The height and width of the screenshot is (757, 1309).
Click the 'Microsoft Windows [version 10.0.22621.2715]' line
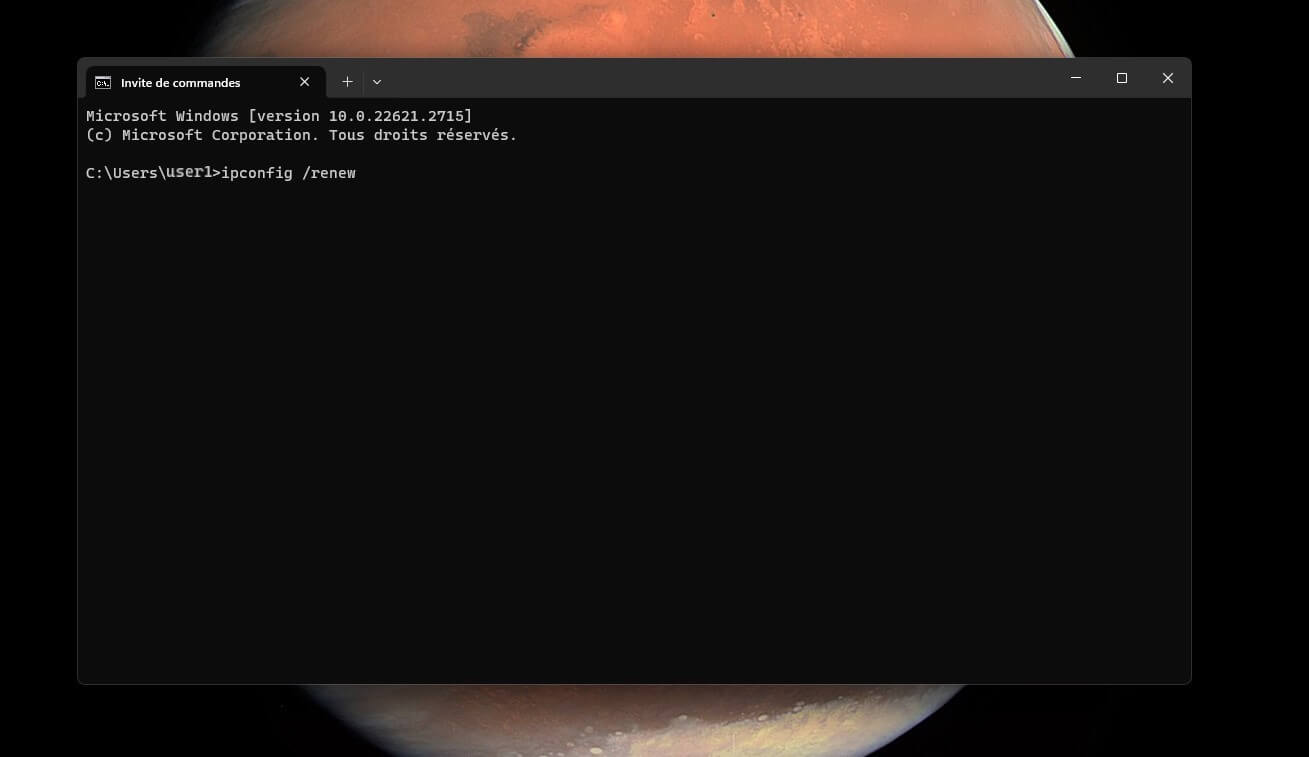coord(279,116)
